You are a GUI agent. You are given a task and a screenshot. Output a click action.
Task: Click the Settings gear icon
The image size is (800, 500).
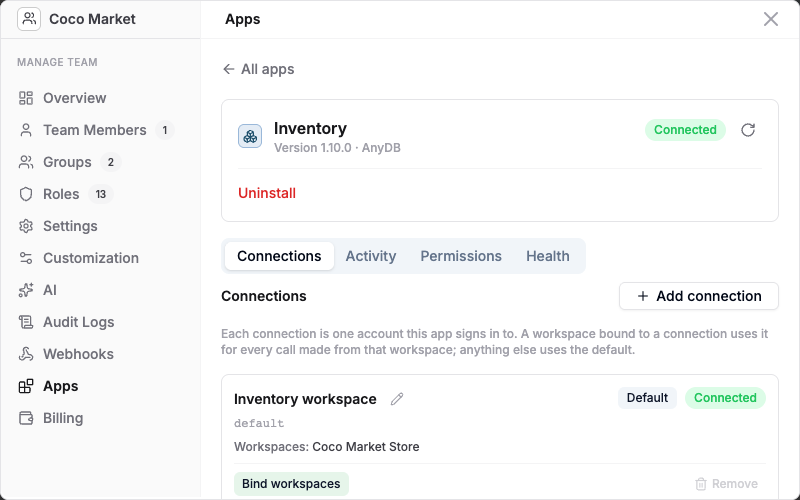coord(26,226)
